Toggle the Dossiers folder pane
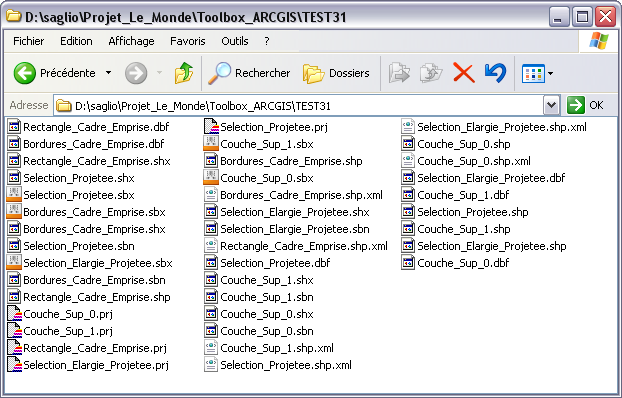The height and width of the screenshot is (398, 622). [336, 73]
